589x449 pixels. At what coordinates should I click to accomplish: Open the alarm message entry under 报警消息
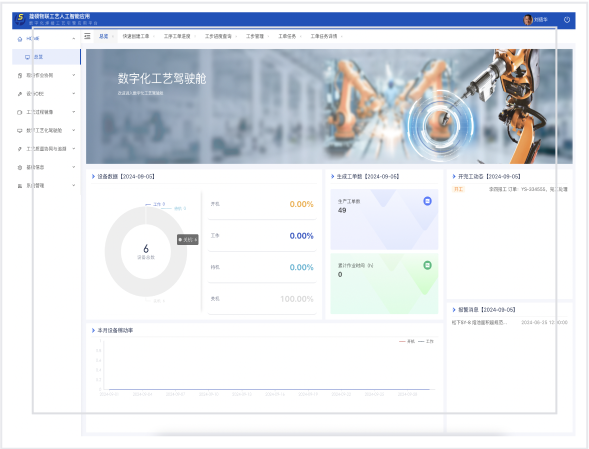tap(509, 322)
